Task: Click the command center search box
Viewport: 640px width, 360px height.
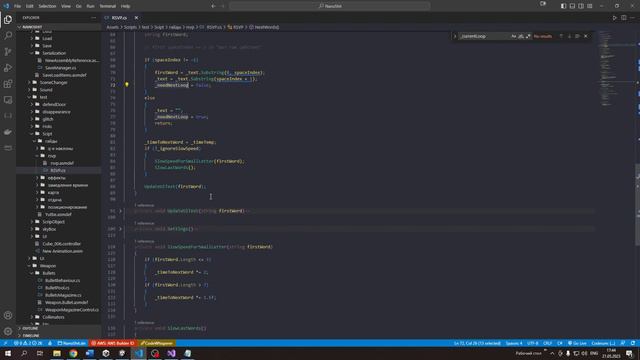Action: (x=330, y=6)
